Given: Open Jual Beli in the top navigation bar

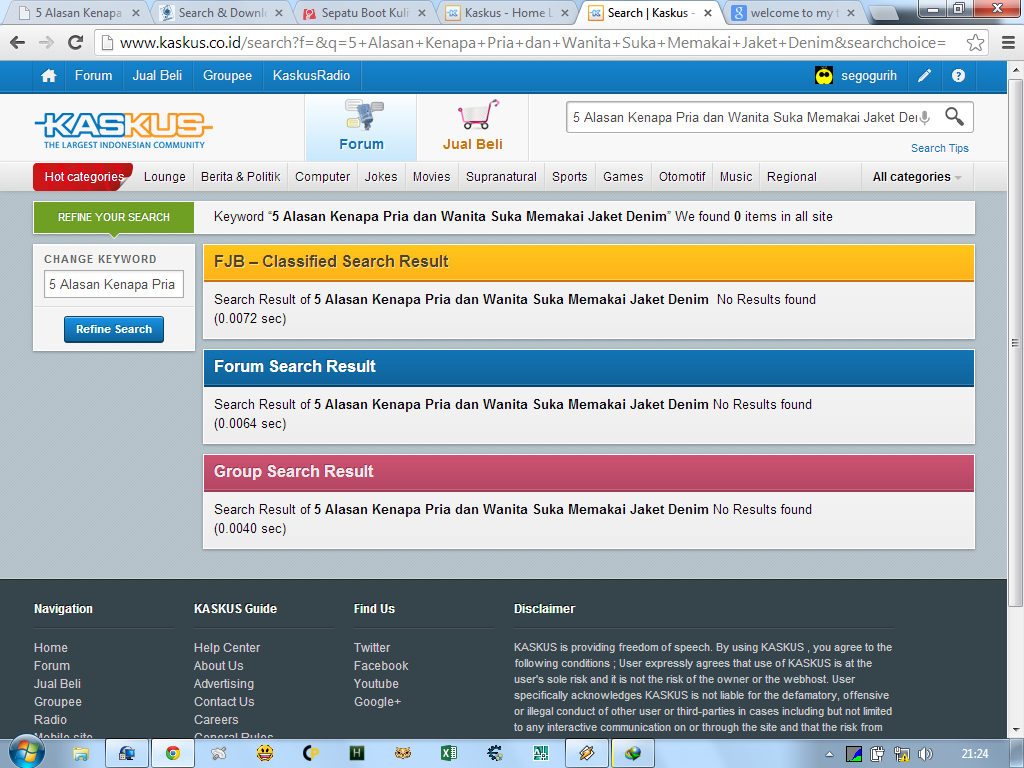Looking at the screenshot, I should pos(157,76).
